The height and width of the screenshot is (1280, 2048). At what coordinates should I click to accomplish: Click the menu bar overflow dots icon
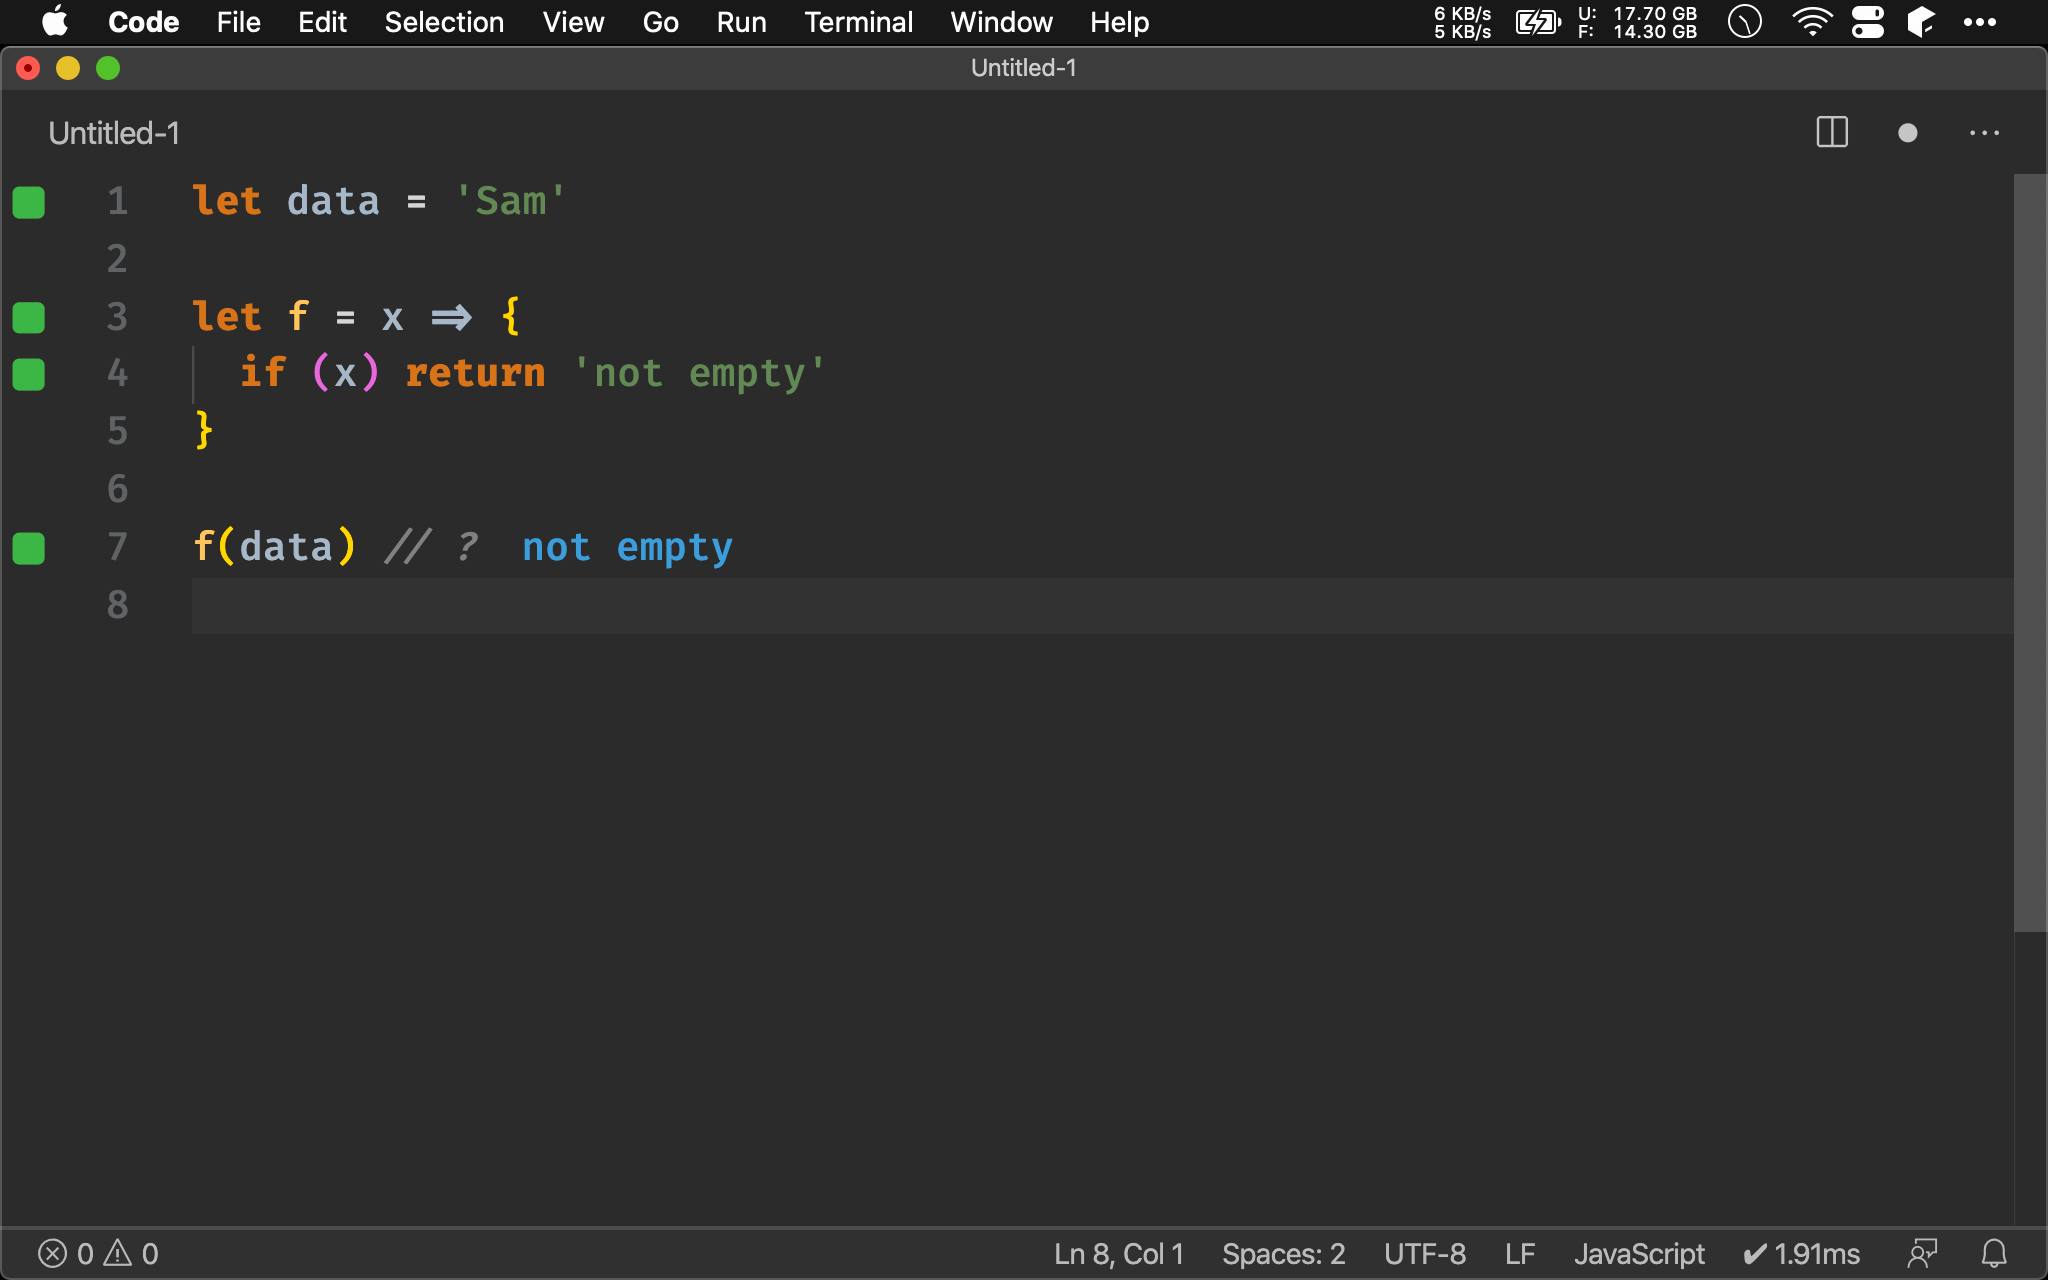click(1980, 22)
